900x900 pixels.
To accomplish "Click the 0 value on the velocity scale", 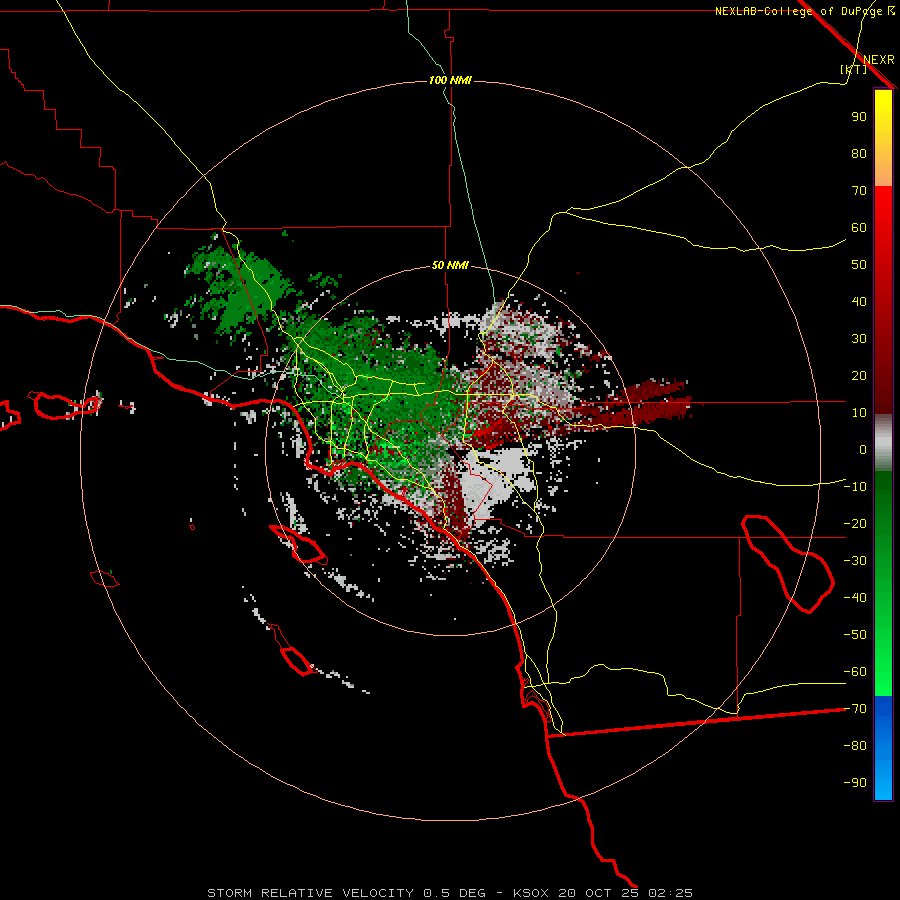I will 863,450.
